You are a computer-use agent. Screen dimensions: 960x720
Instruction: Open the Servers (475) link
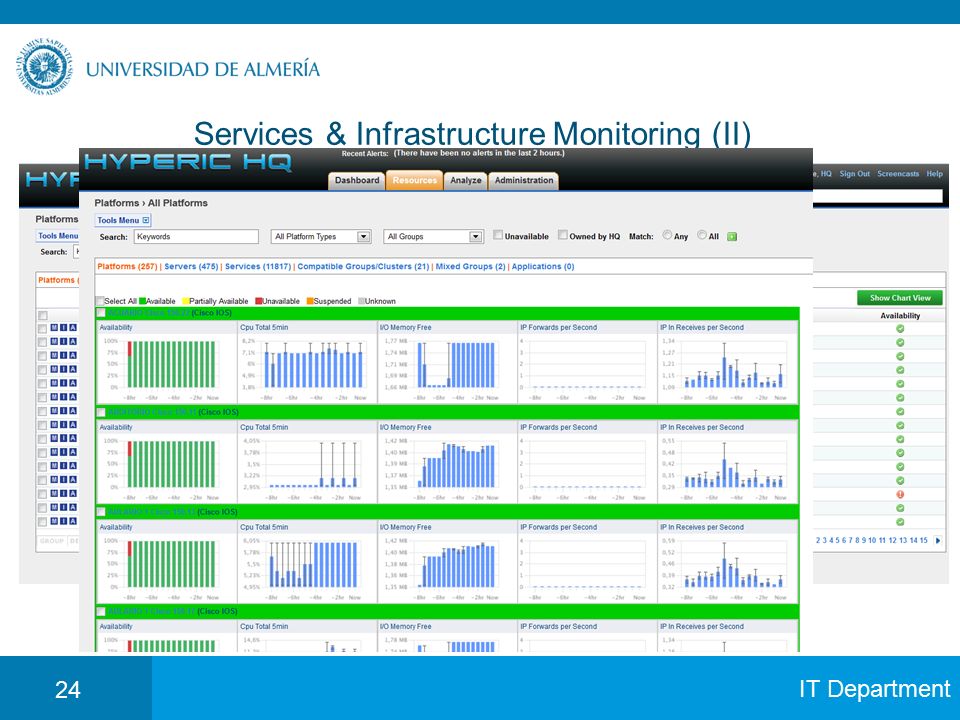191,266
